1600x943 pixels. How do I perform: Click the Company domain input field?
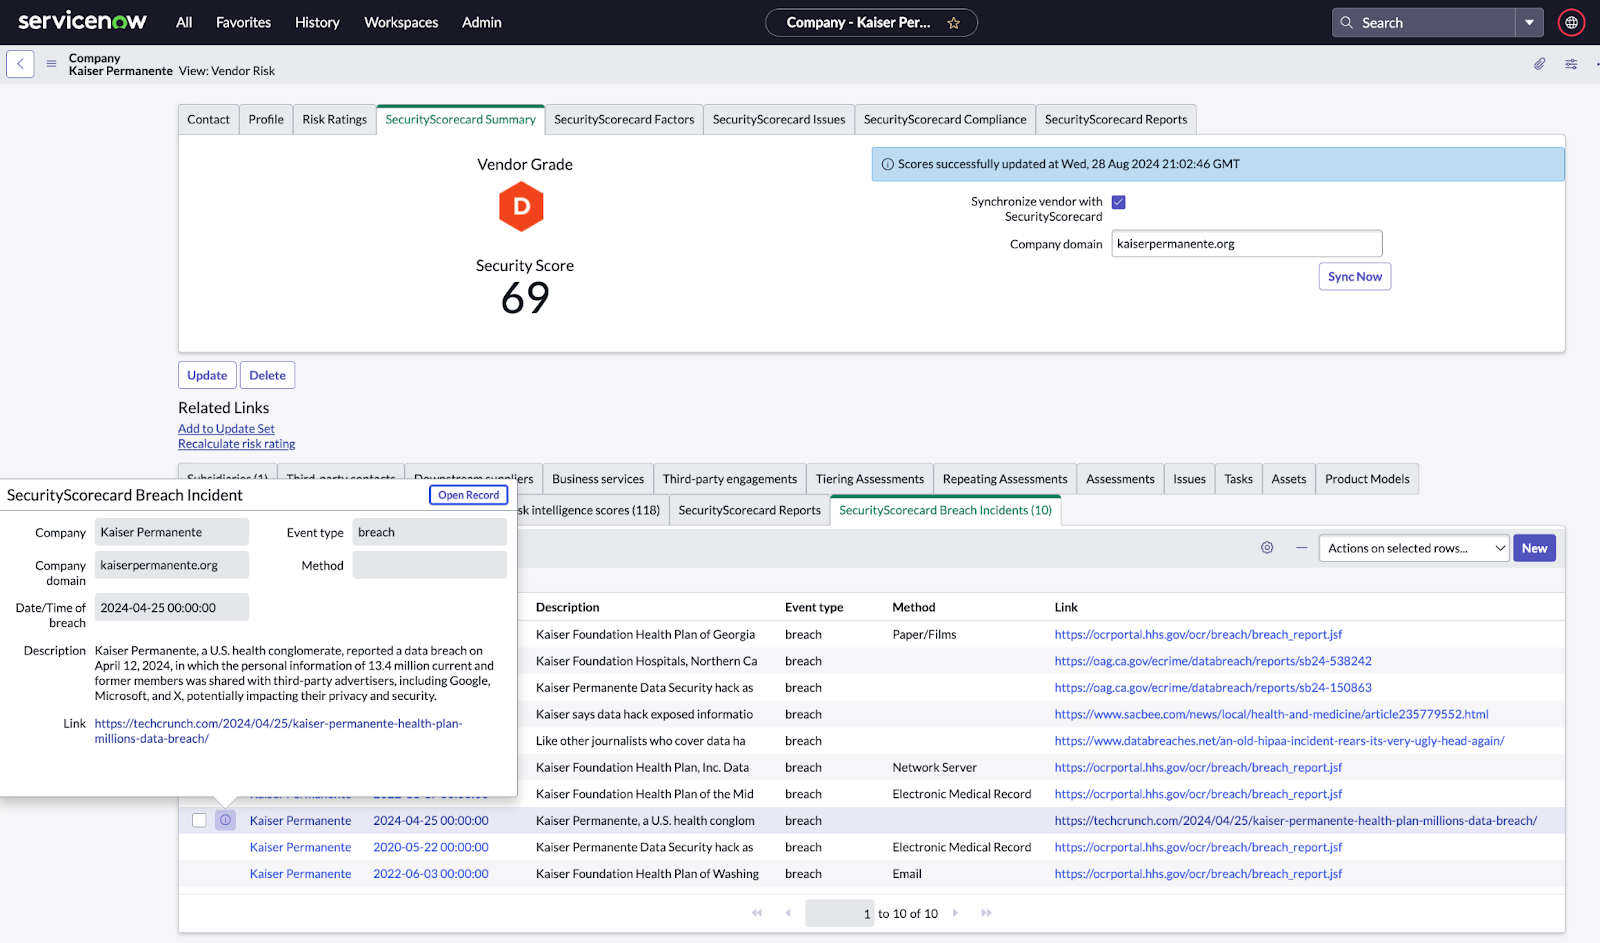point(1247,244)
